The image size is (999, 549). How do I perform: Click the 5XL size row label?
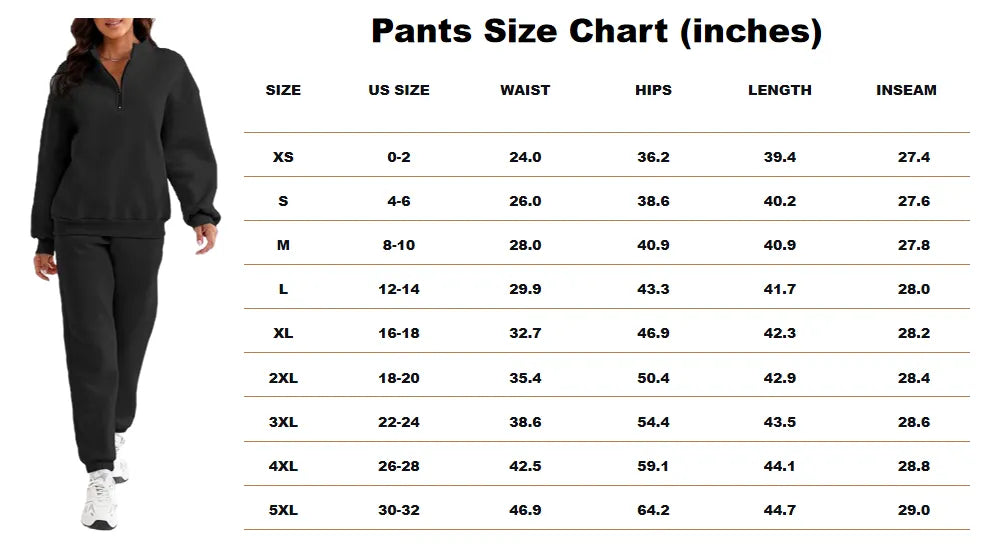coord(283,510)
